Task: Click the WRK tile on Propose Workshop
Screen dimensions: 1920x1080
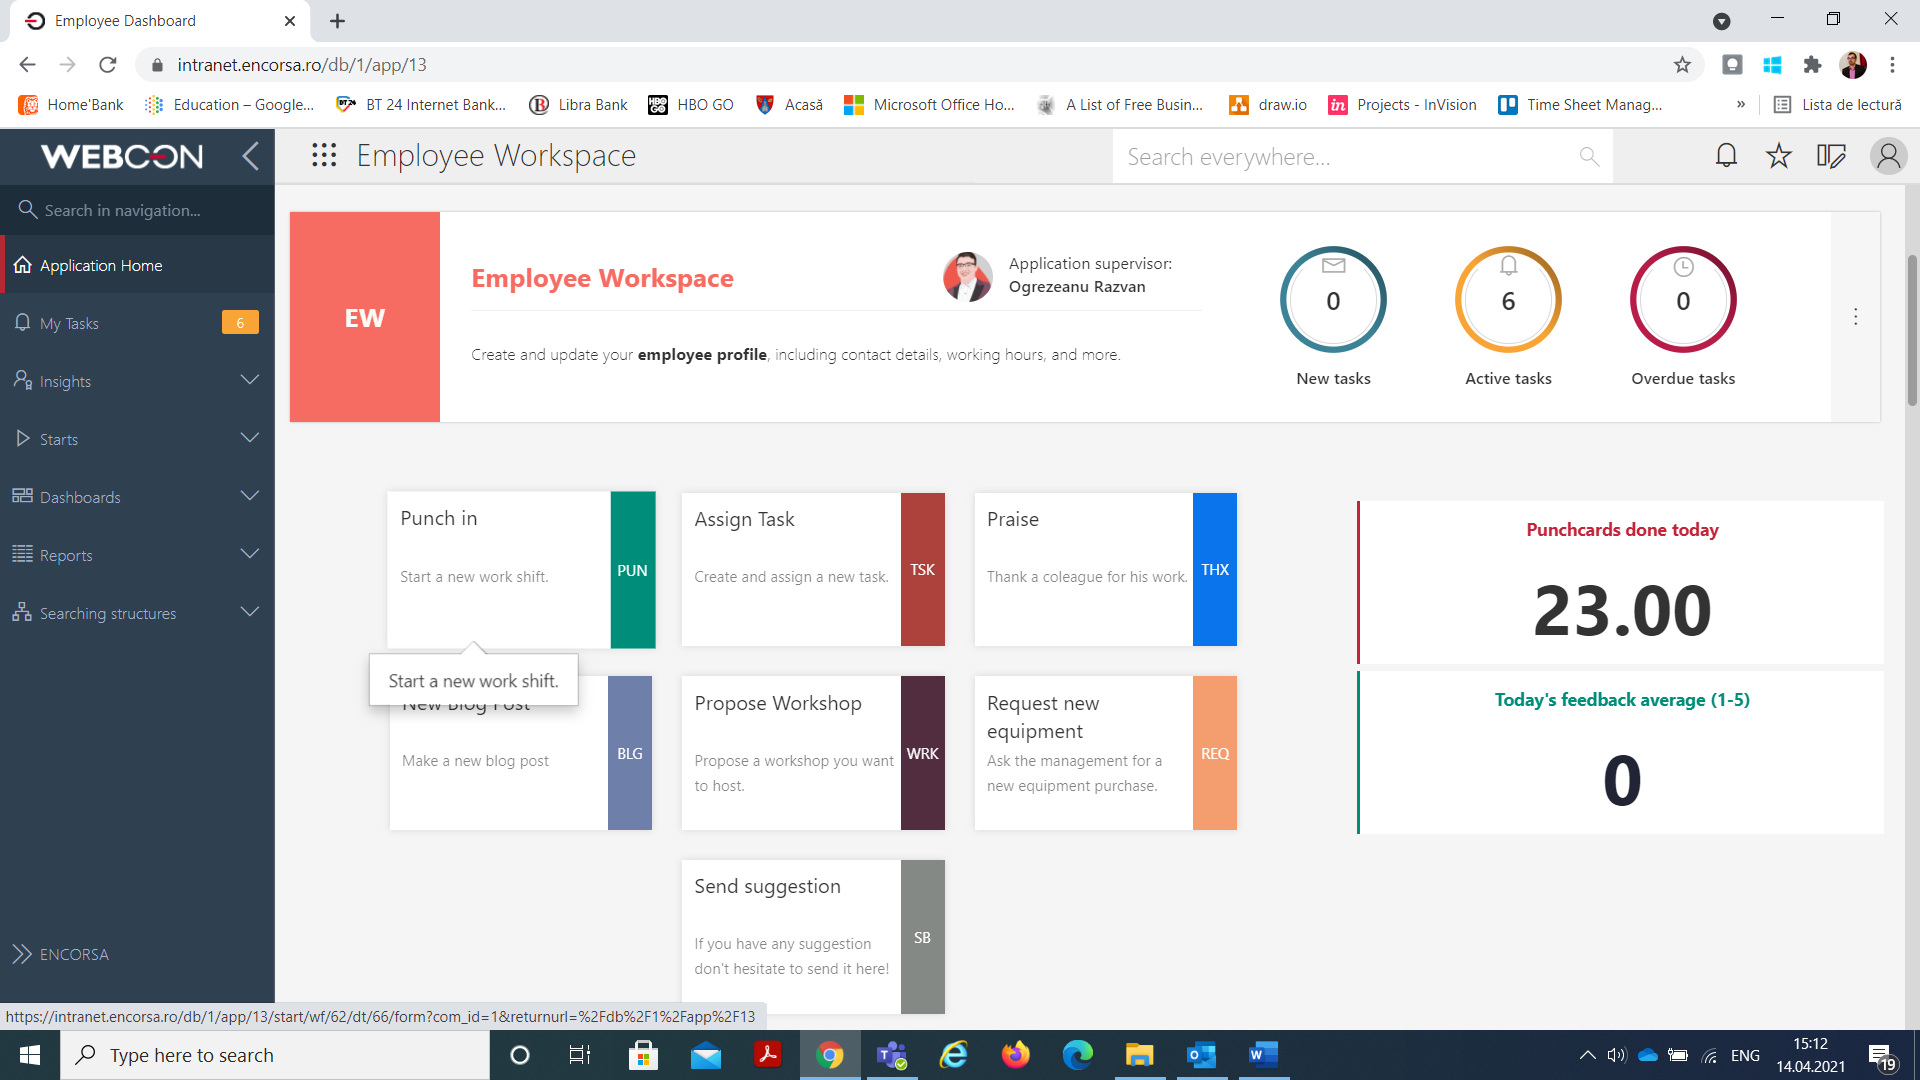Action: pos(922,753)
